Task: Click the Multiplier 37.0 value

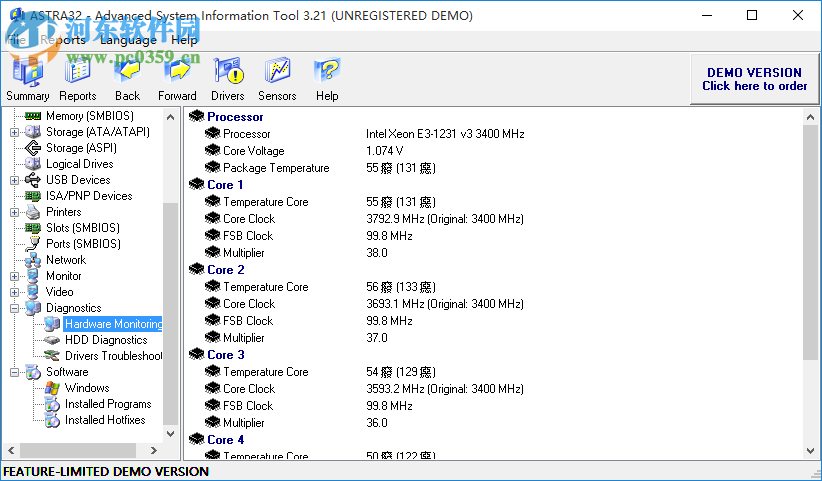Action: pyautogui.click(x=376, y=338)
